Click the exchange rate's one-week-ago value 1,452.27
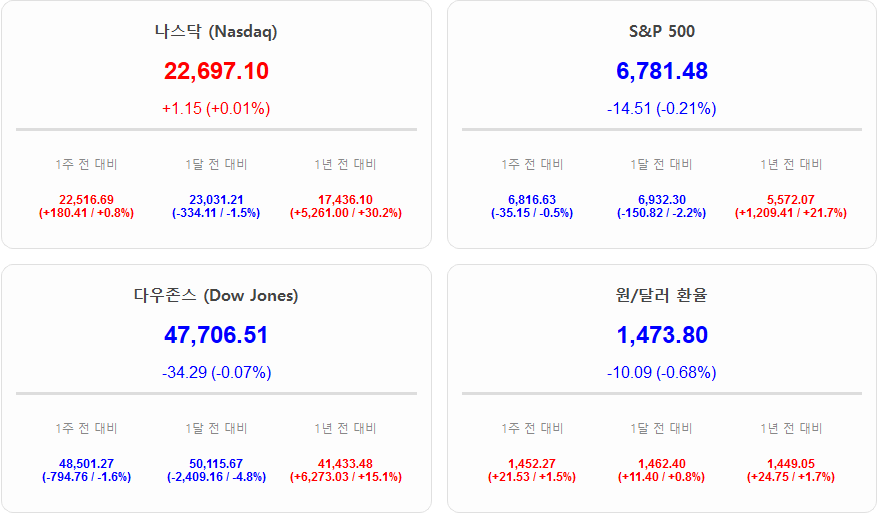Screen dimensions: 879x515 click(x=532, y=464)
